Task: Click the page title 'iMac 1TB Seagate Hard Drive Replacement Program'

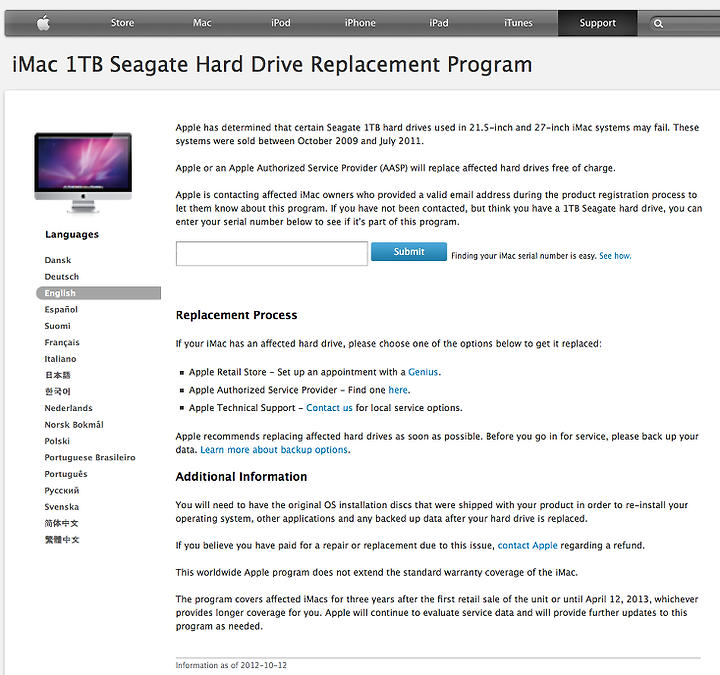Action: [272, 64]
